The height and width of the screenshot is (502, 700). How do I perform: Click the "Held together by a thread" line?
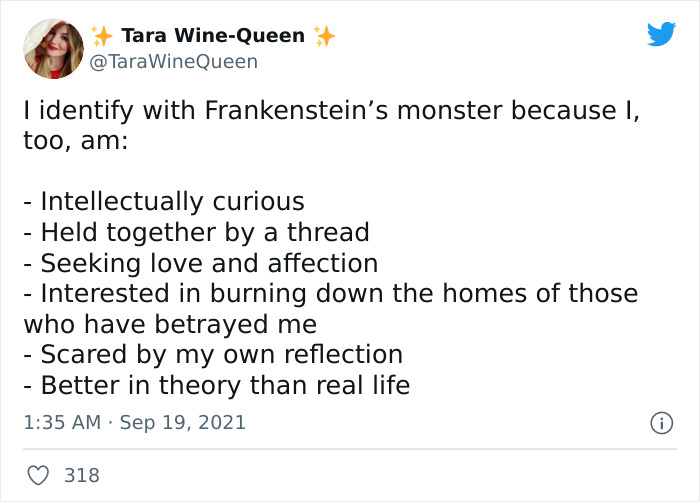(197, 232)
